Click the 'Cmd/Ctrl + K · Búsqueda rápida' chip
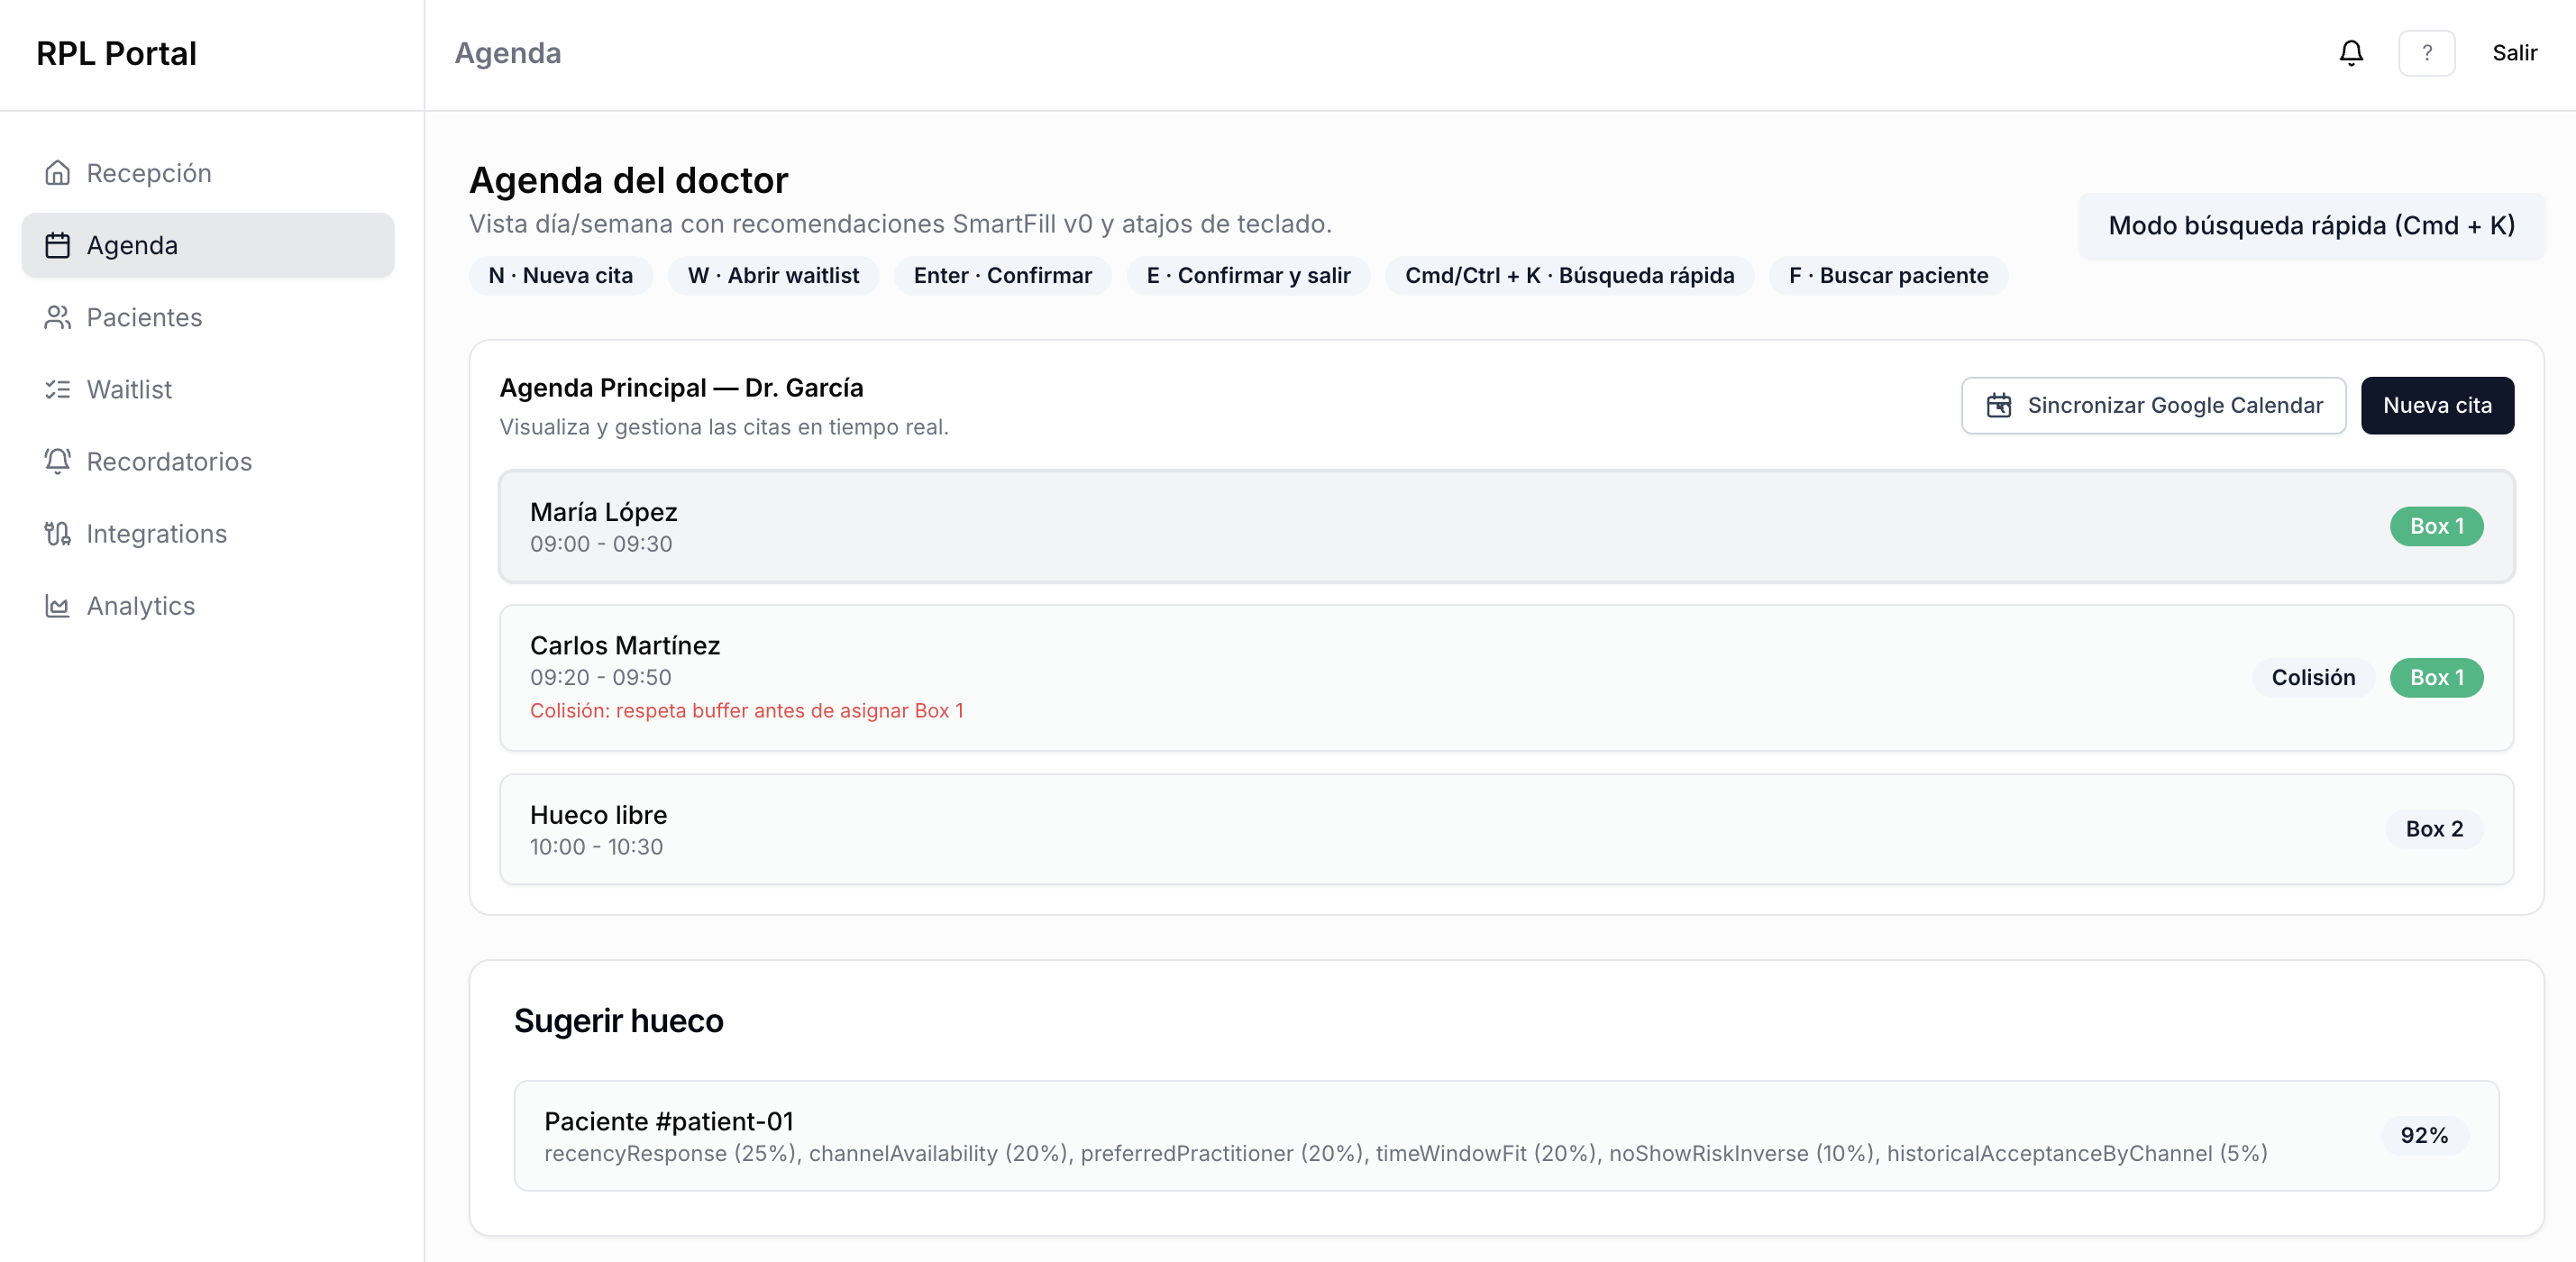 pyautogui.click(x=1569, y=275)
